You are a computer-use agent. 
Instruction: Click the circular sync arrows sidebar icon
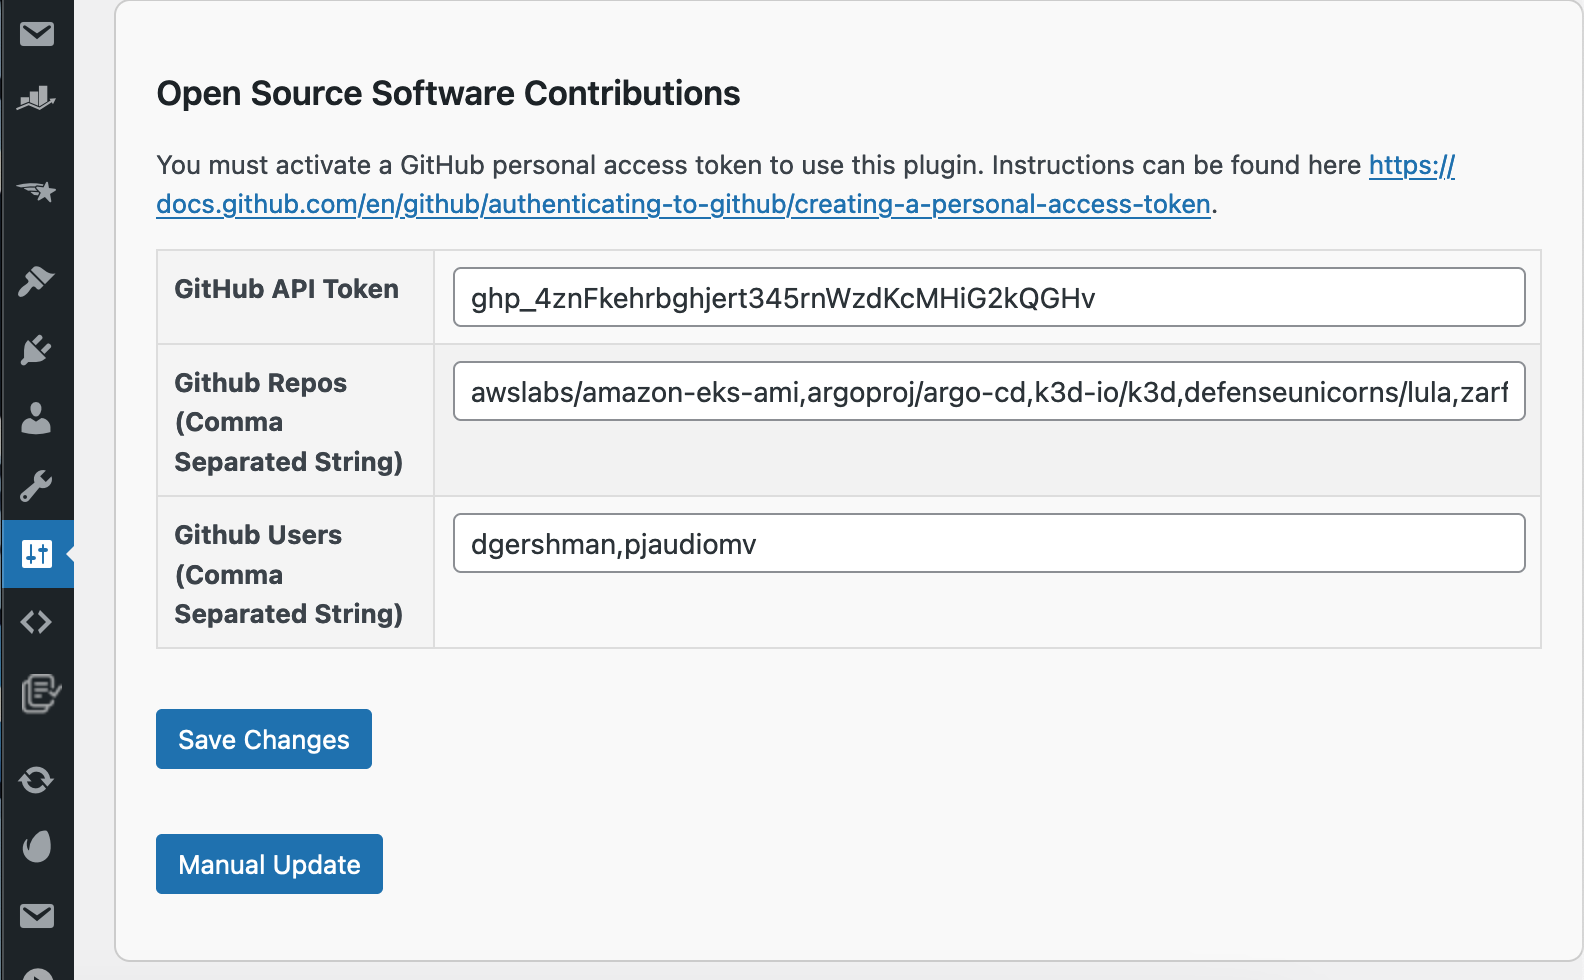coord(37,779)
